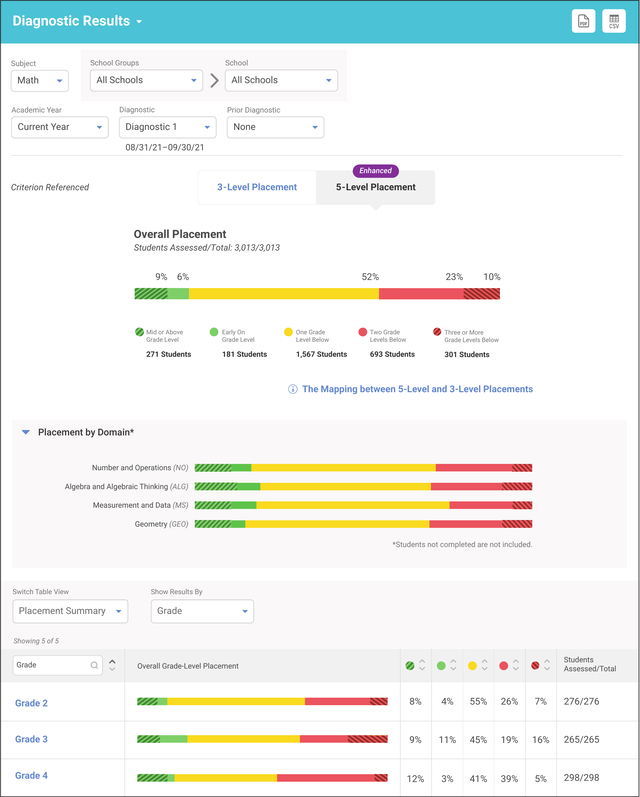640x797 pixels.
Task: Click the Early On Grade Level legend dot
Action: (x=214, y=332)
